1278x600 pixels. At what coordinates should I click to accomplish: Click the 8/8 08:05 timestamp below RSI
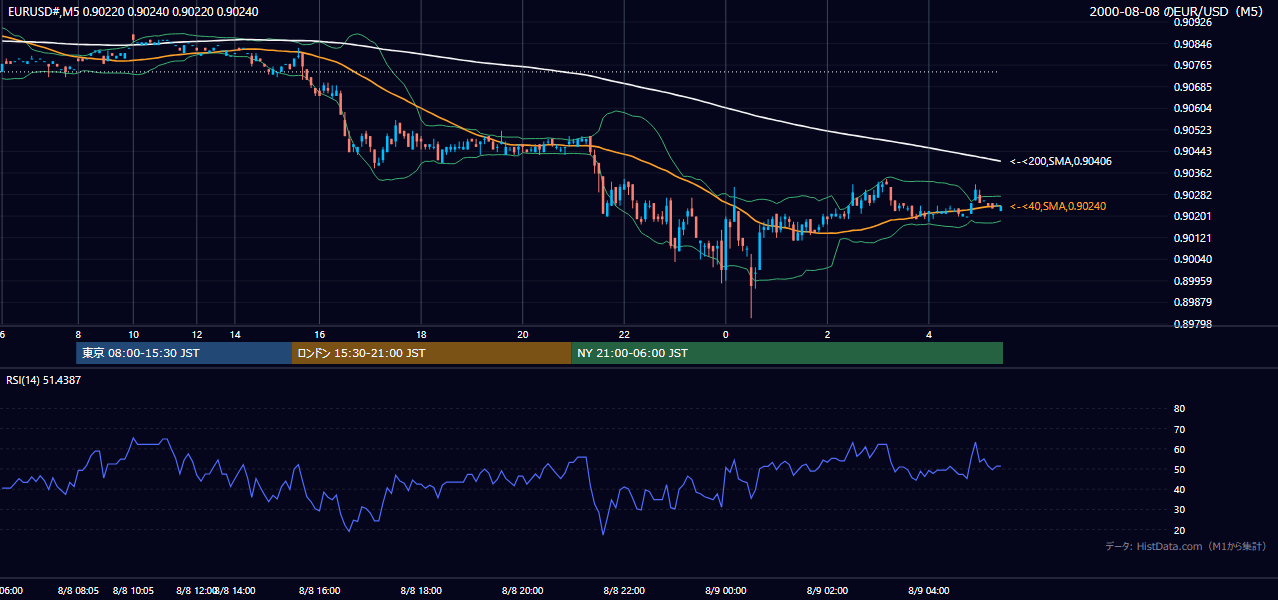click(x=78, y=591)
